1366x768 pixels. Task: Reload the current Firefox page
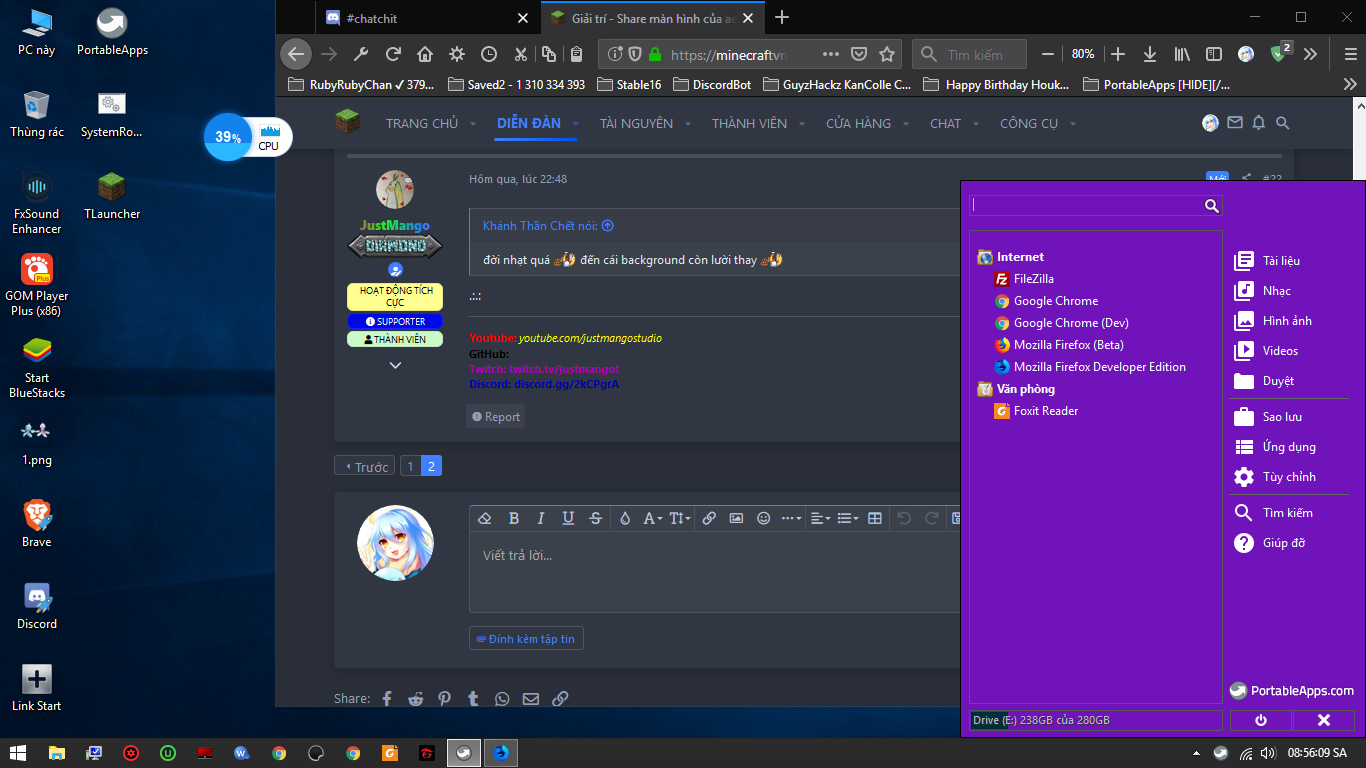point(394,54)
